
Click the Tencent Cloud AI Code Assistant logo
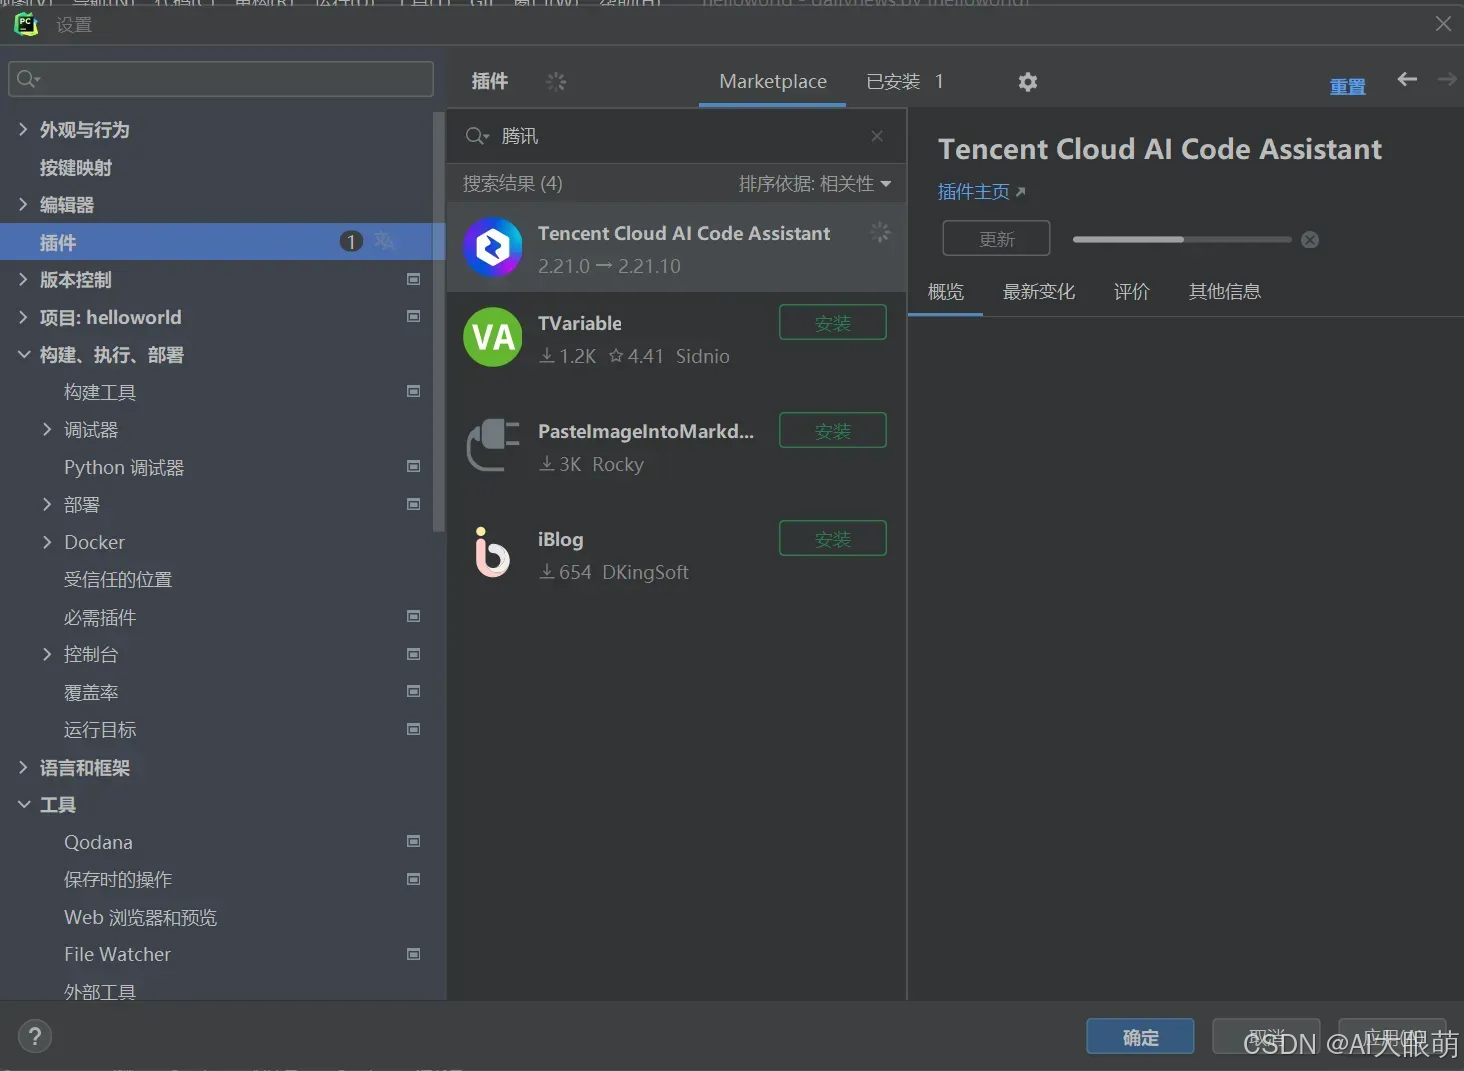[x=493, y=247]
